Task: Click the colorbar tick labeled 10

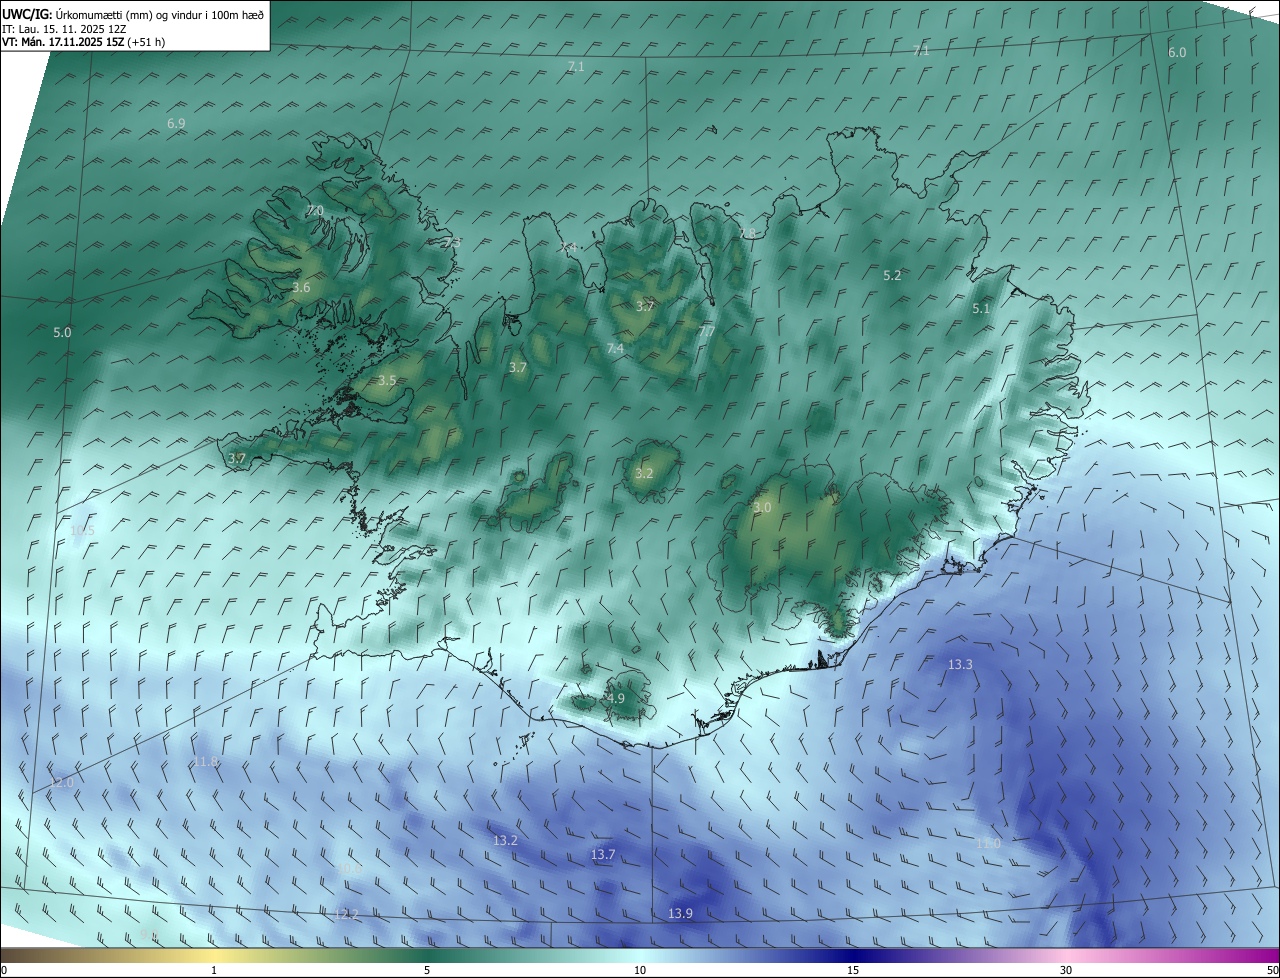Action: click(x=640, y=970)
